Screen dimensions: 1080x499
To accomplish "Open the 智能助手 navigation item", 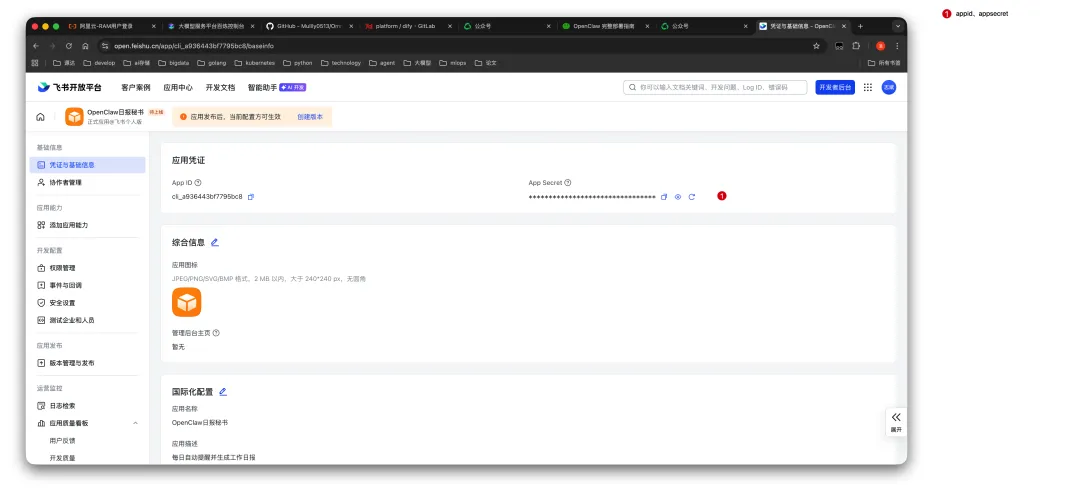I will (277, 88).
